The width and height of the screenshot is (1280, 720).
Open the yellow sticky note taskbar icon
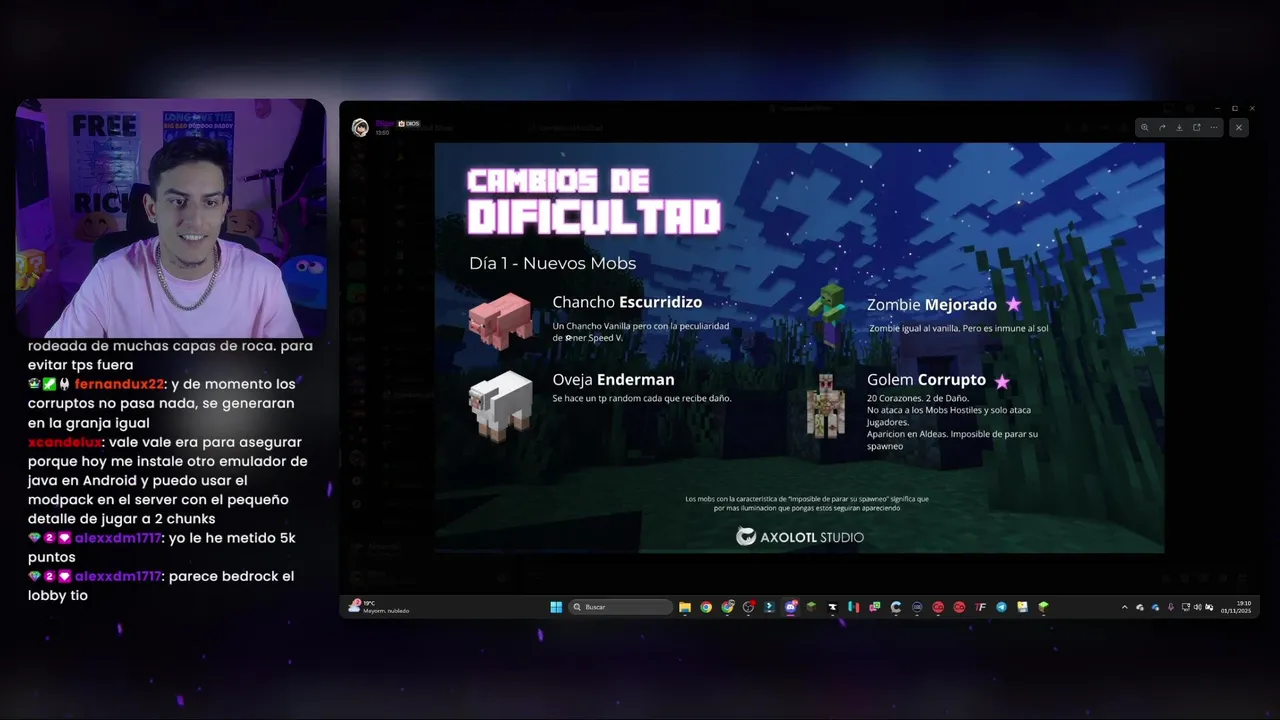(x=1022, y=607)
